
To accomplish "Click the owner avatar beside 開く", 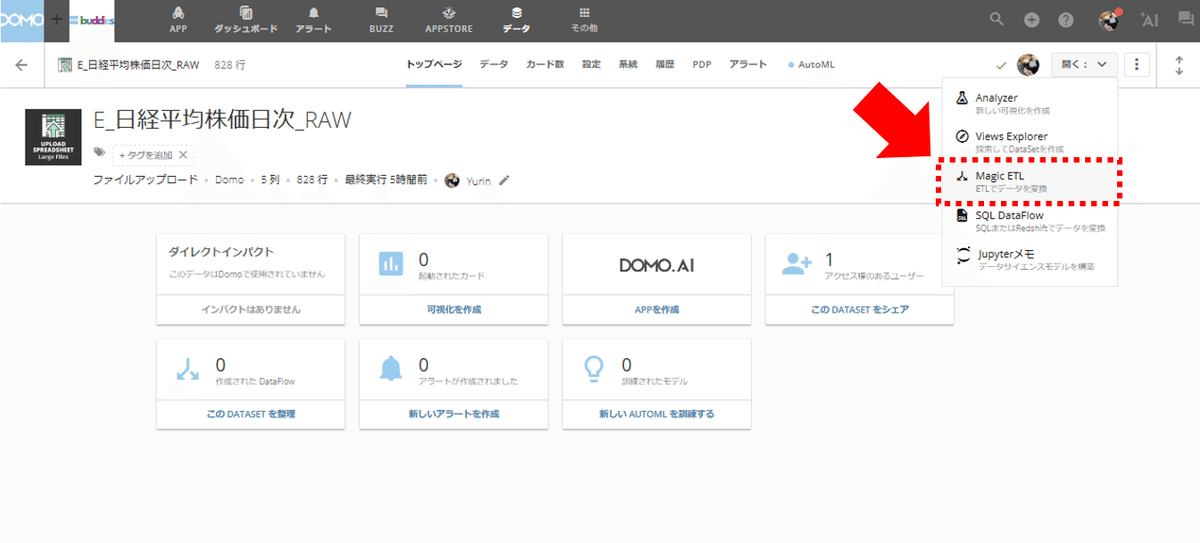I will tap(1028, 65).
